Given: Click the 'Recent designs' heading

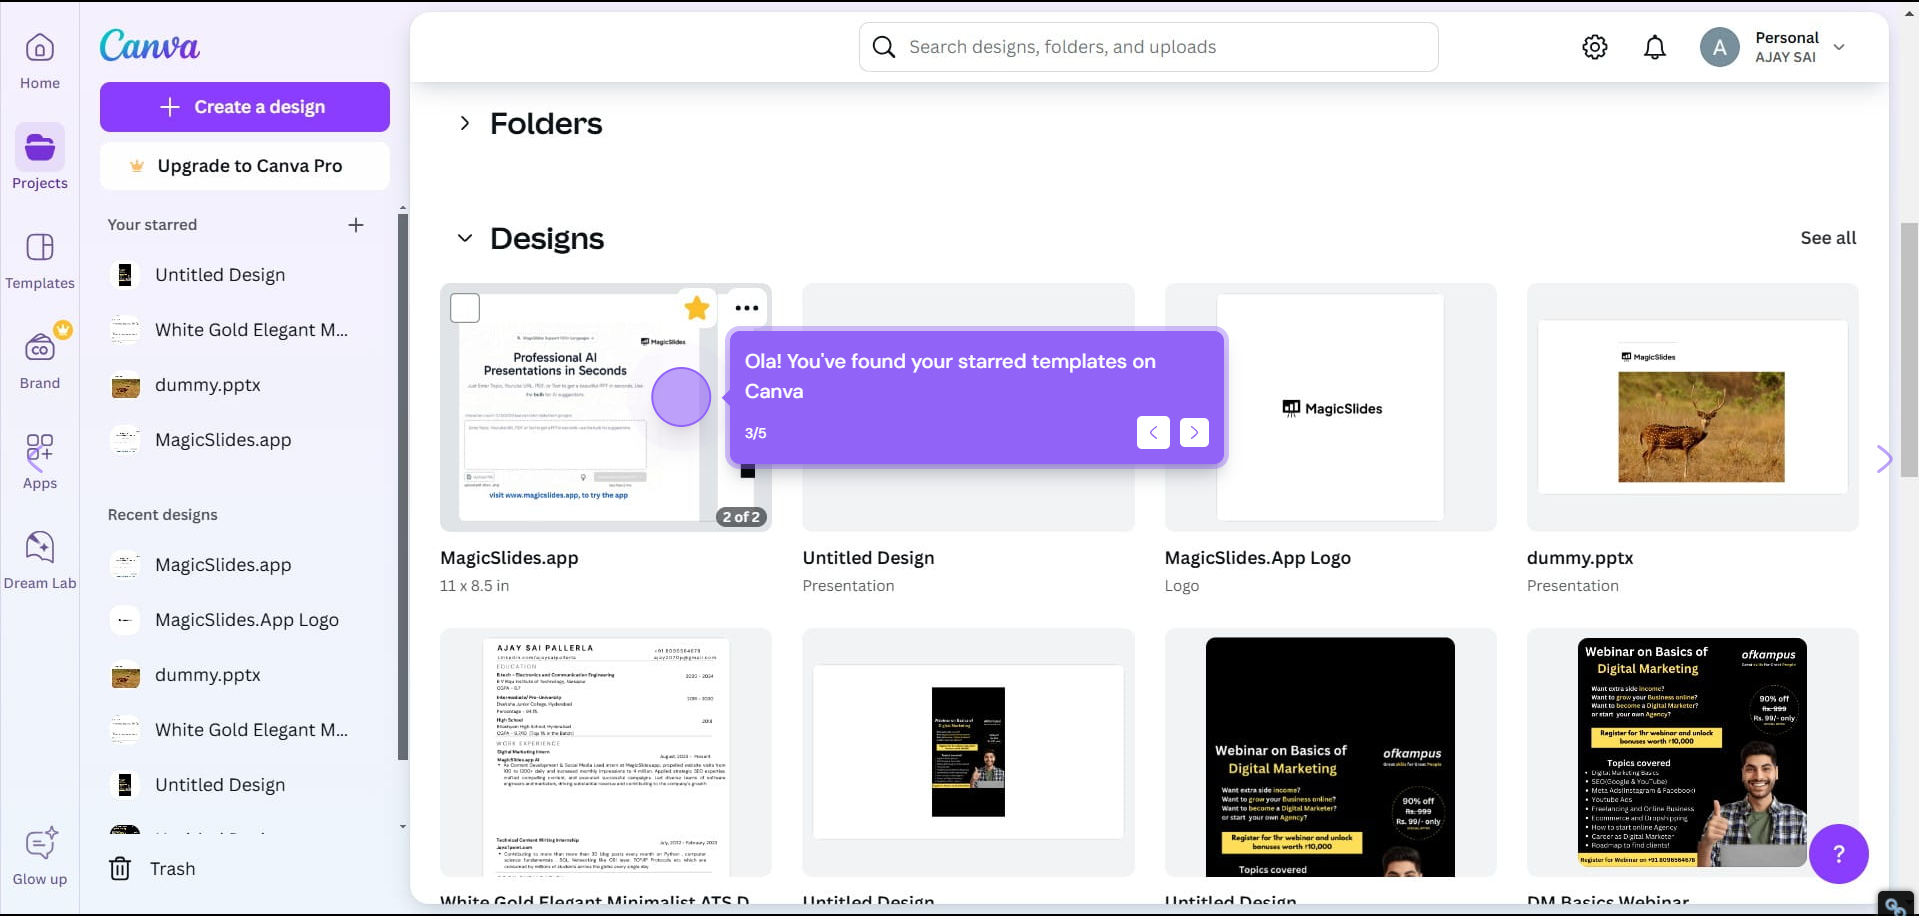Looking at the screenshot, I should 162,515.
